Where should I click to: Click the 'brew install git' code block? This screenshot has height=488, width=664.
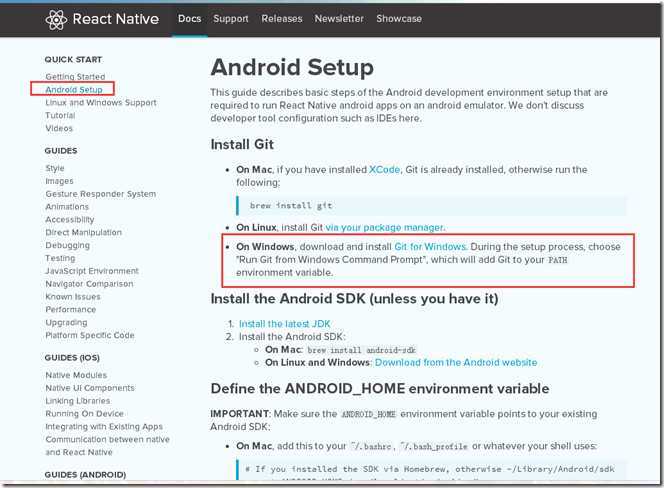[431, 205]
